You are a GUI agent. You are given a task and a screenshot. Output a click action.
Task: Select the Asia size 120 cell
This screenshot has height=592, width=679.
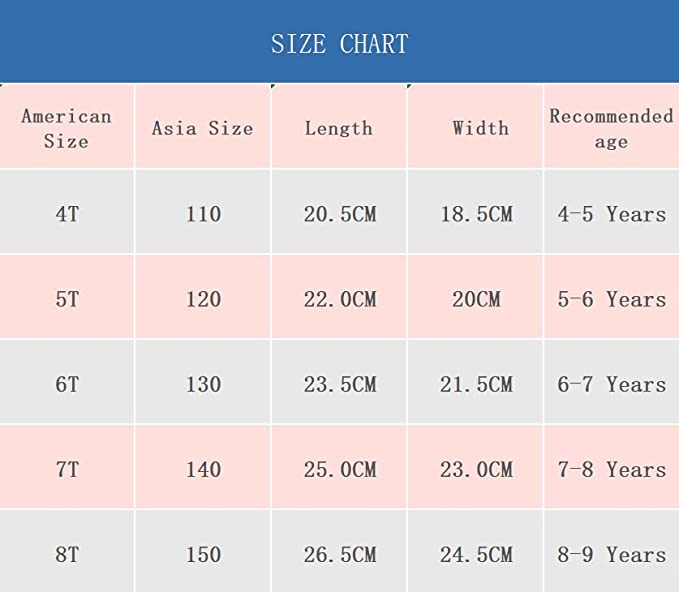[203, 296]
